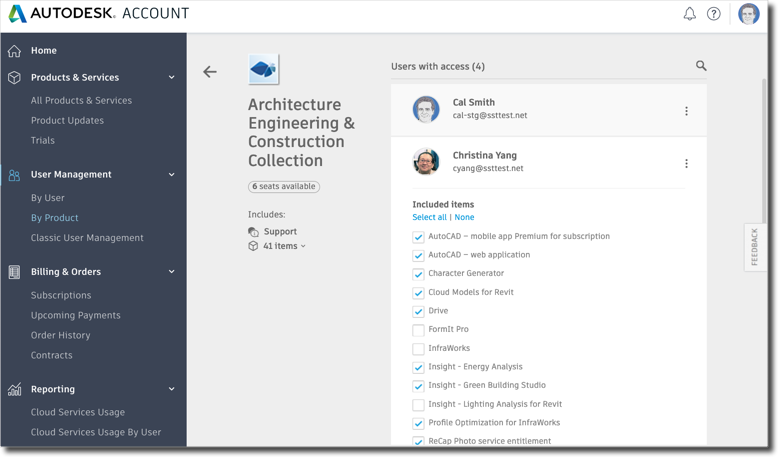Open the notifications bell icon

689,14
